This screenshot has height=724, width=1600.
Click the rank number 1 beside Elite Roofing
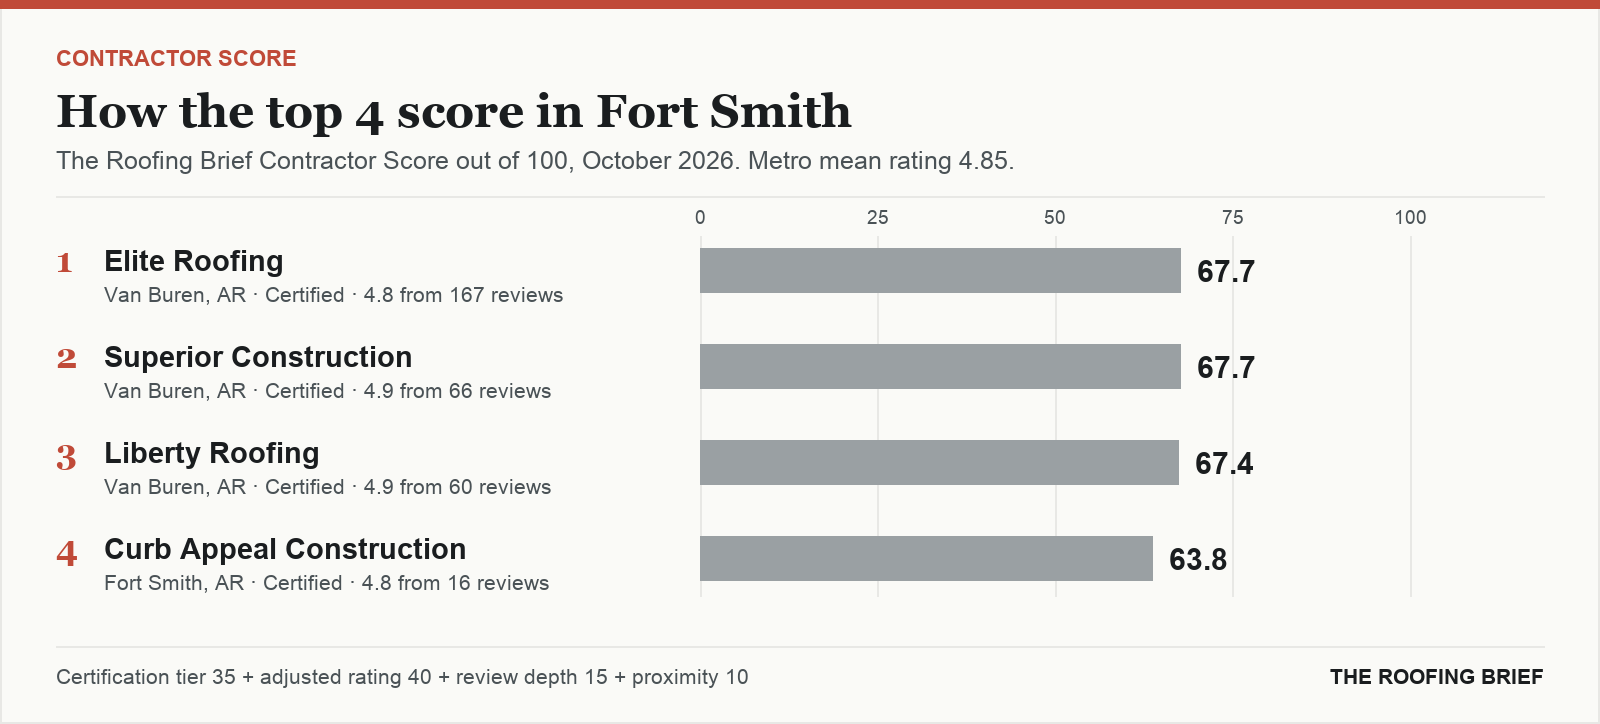65,263
